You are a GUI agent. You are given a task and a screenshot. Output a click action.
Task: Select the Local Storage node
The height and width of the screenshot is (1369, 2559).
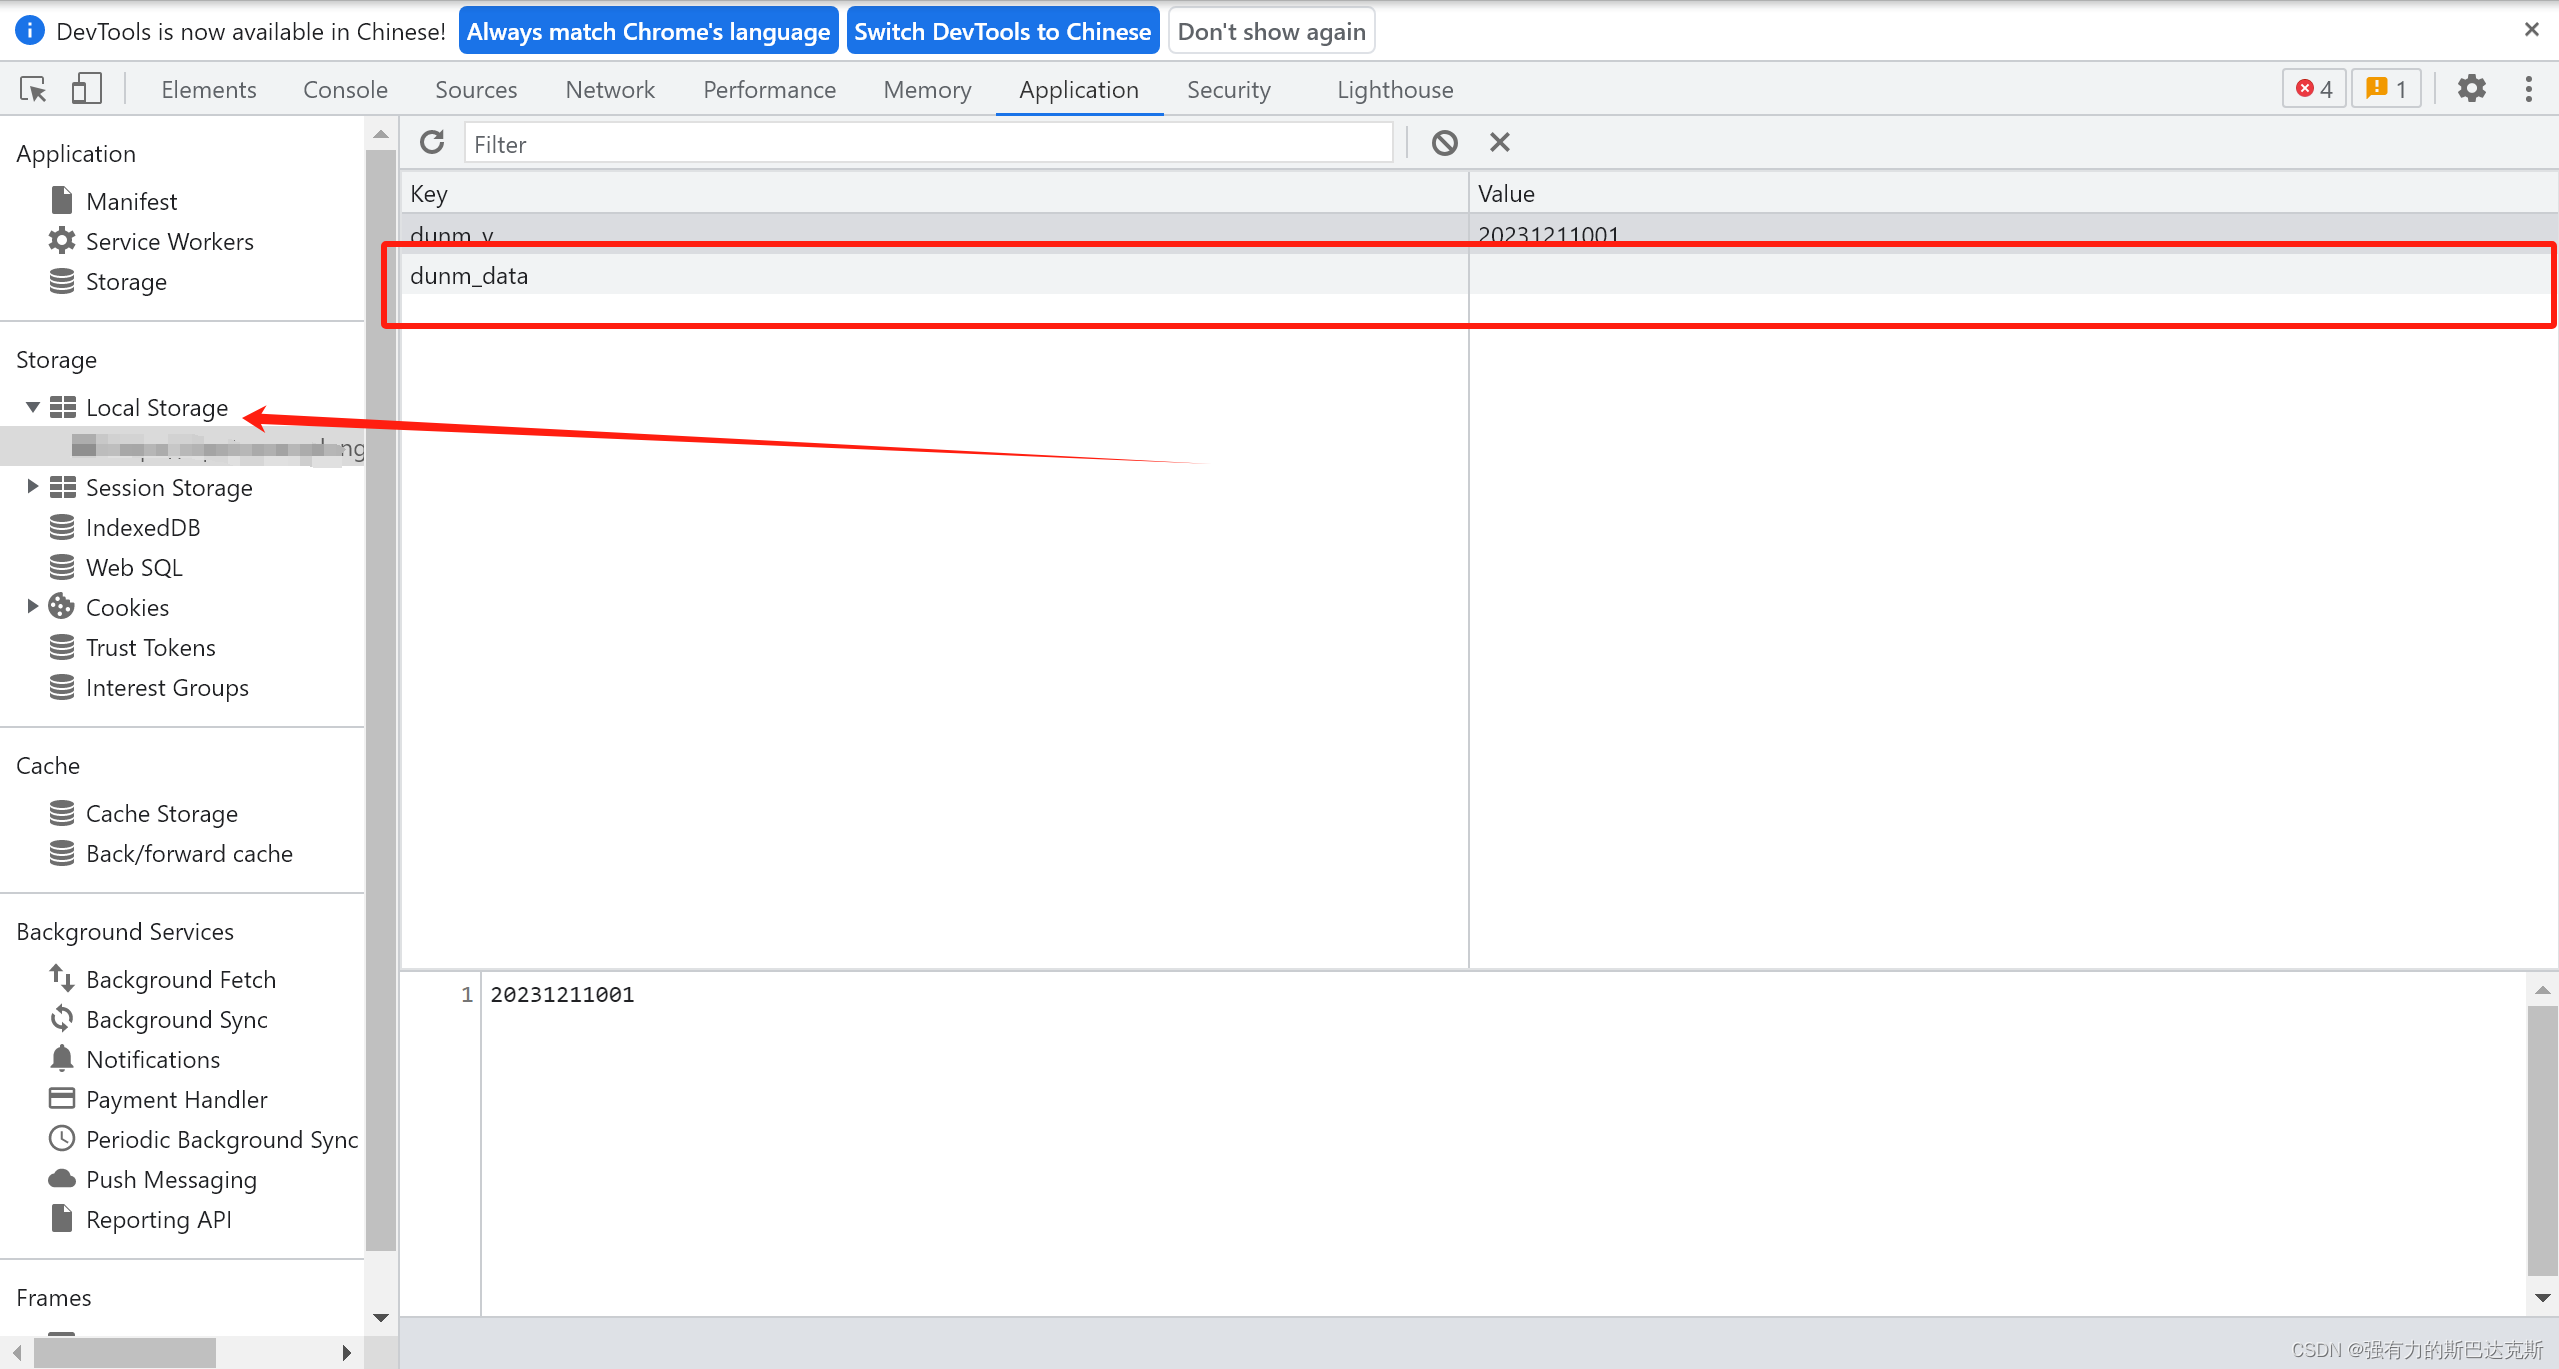coord(157,407)
